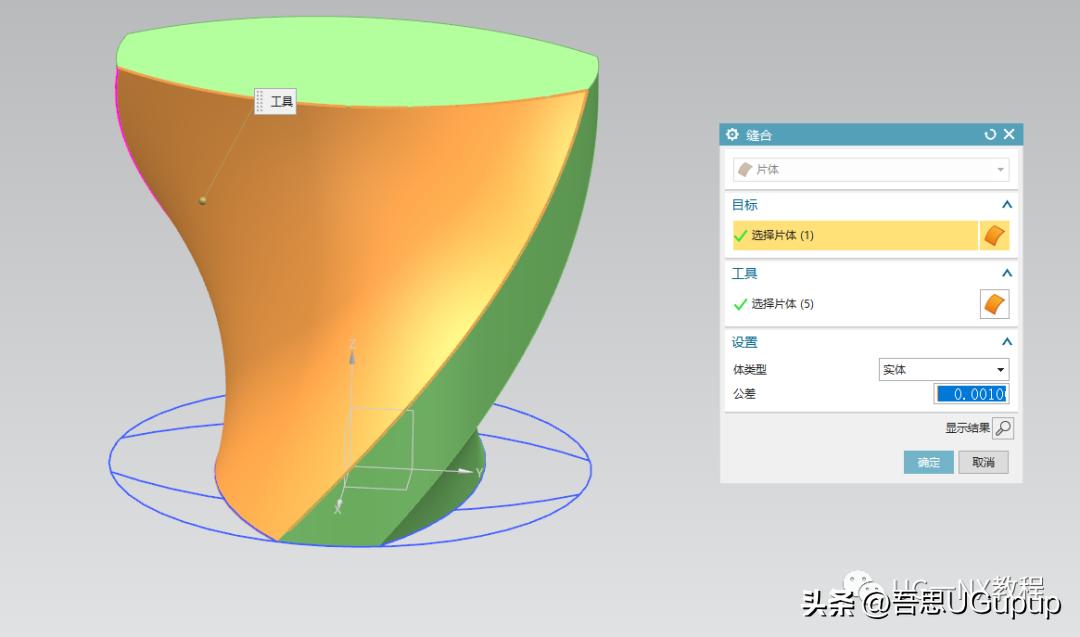Click the 显示结果 label
Screen dimensions: 1080x637
pos(967,428)
